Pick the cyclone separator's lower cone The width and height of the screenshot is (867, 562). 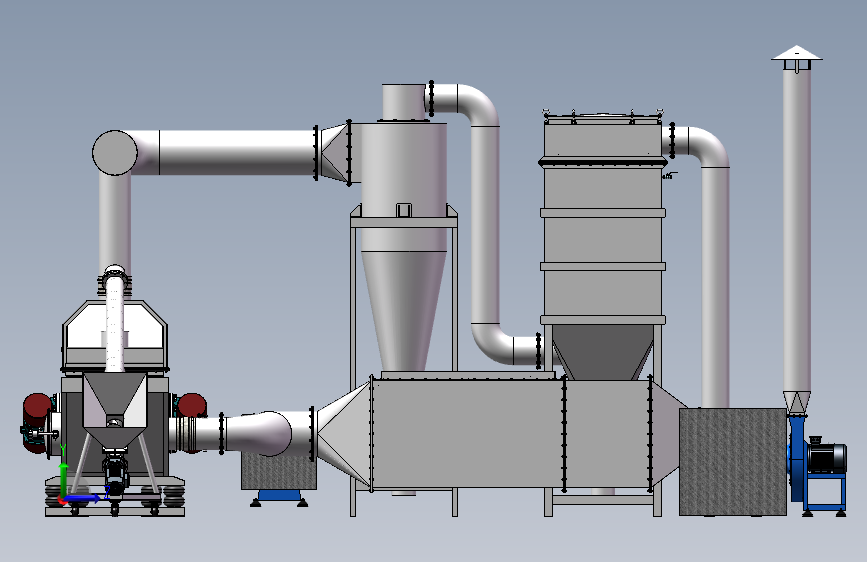(404, 311)
